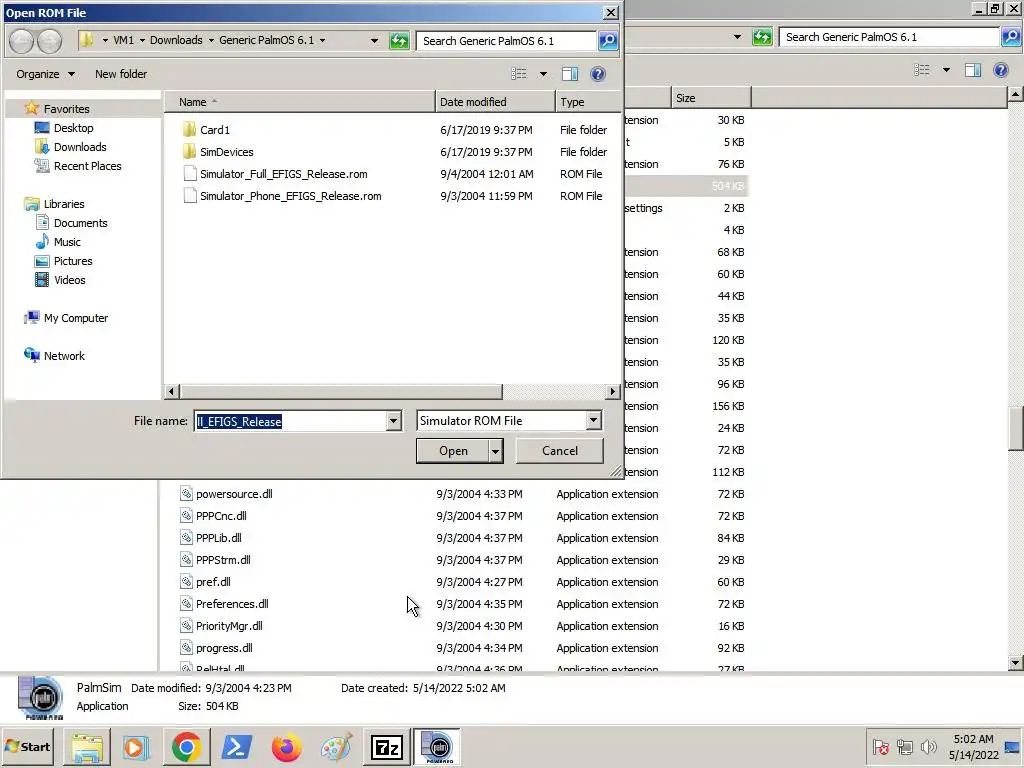Click the dialog horizontal scrollbar right arrow
The height and width of the screenshot is (768, 1024).
pyautogui.click(x=613, y=392)
